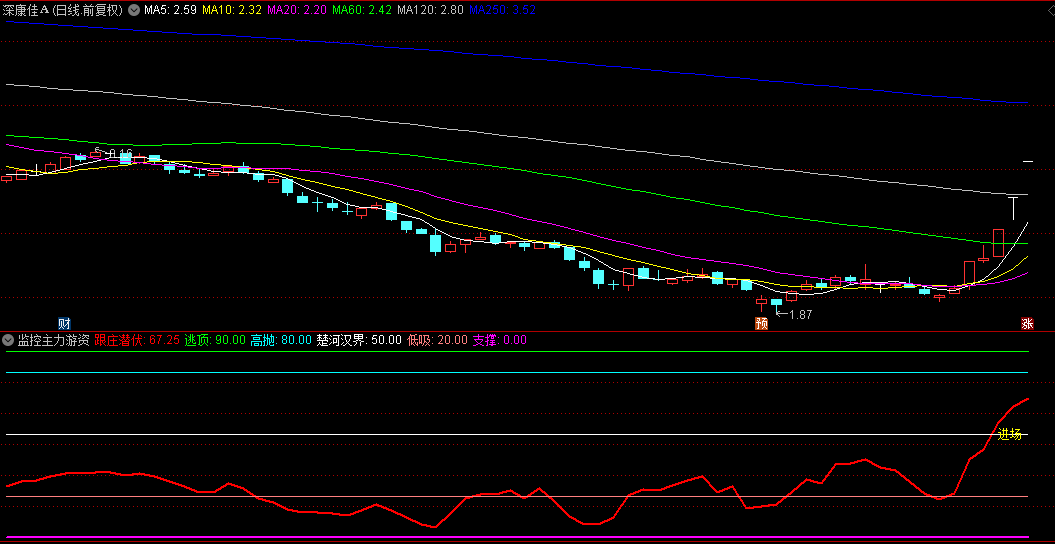This screenshot has width=1055, height=544.
Task: Click the yellow 进场 entry signal label
Action: pyautogui.click(x=1009, y=434)
